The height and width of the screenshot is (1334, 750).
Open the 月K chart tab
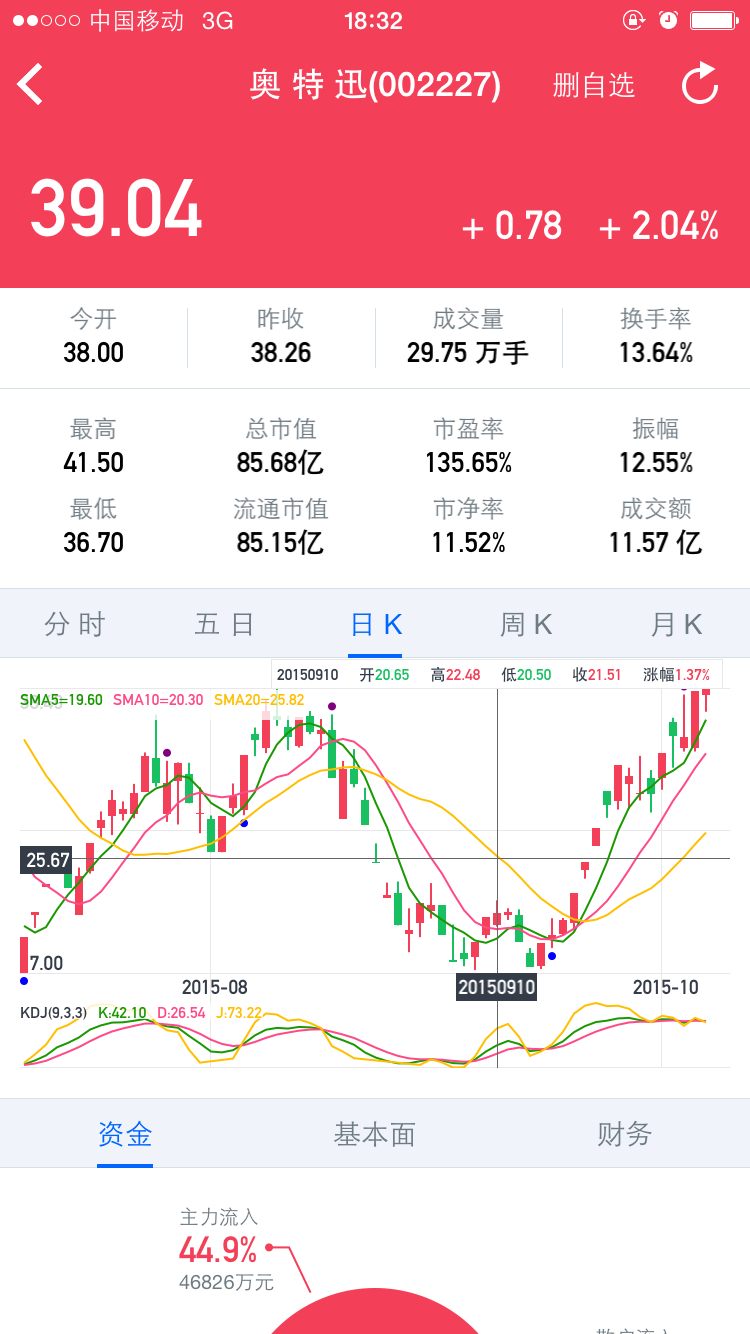click(x=676, y=625)
